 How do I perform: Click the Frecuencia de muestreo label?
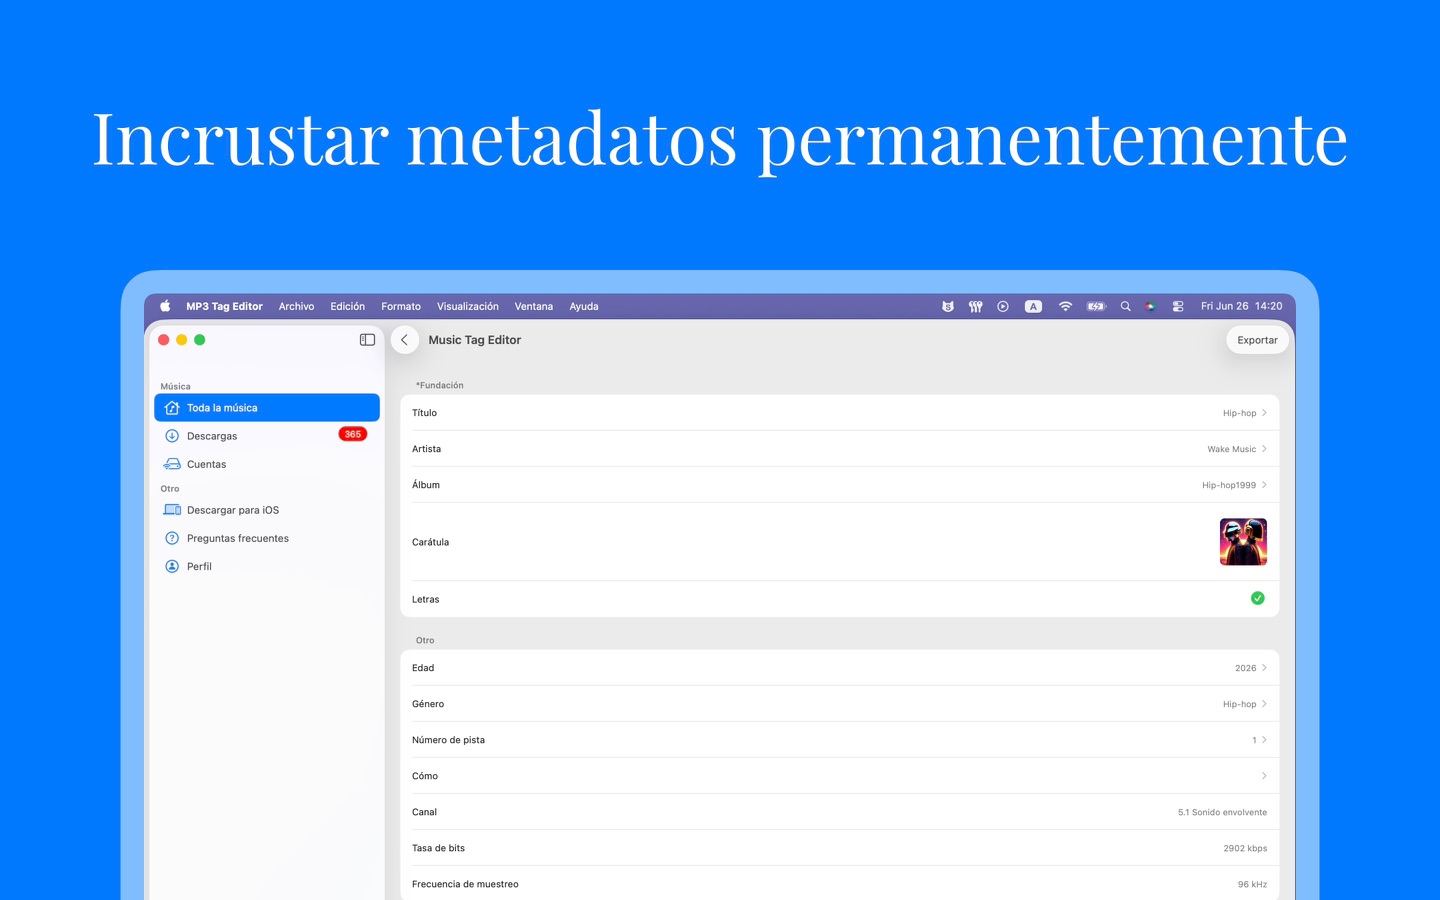click(x=465, y=884)
